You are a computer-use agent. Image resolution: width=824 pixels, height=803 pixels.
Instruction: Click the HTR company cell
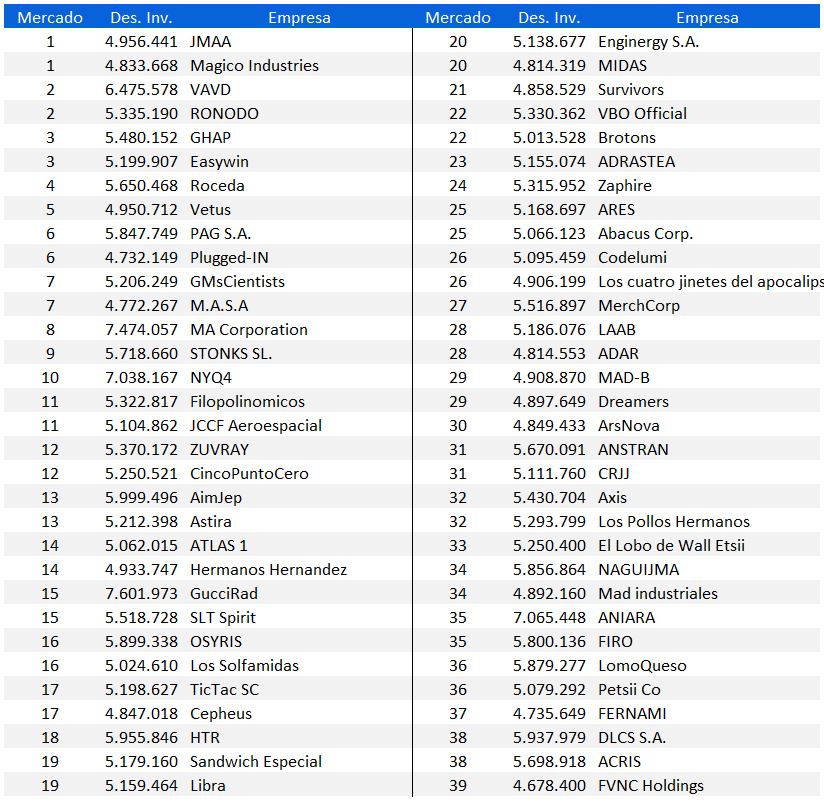tap(205, 738)
